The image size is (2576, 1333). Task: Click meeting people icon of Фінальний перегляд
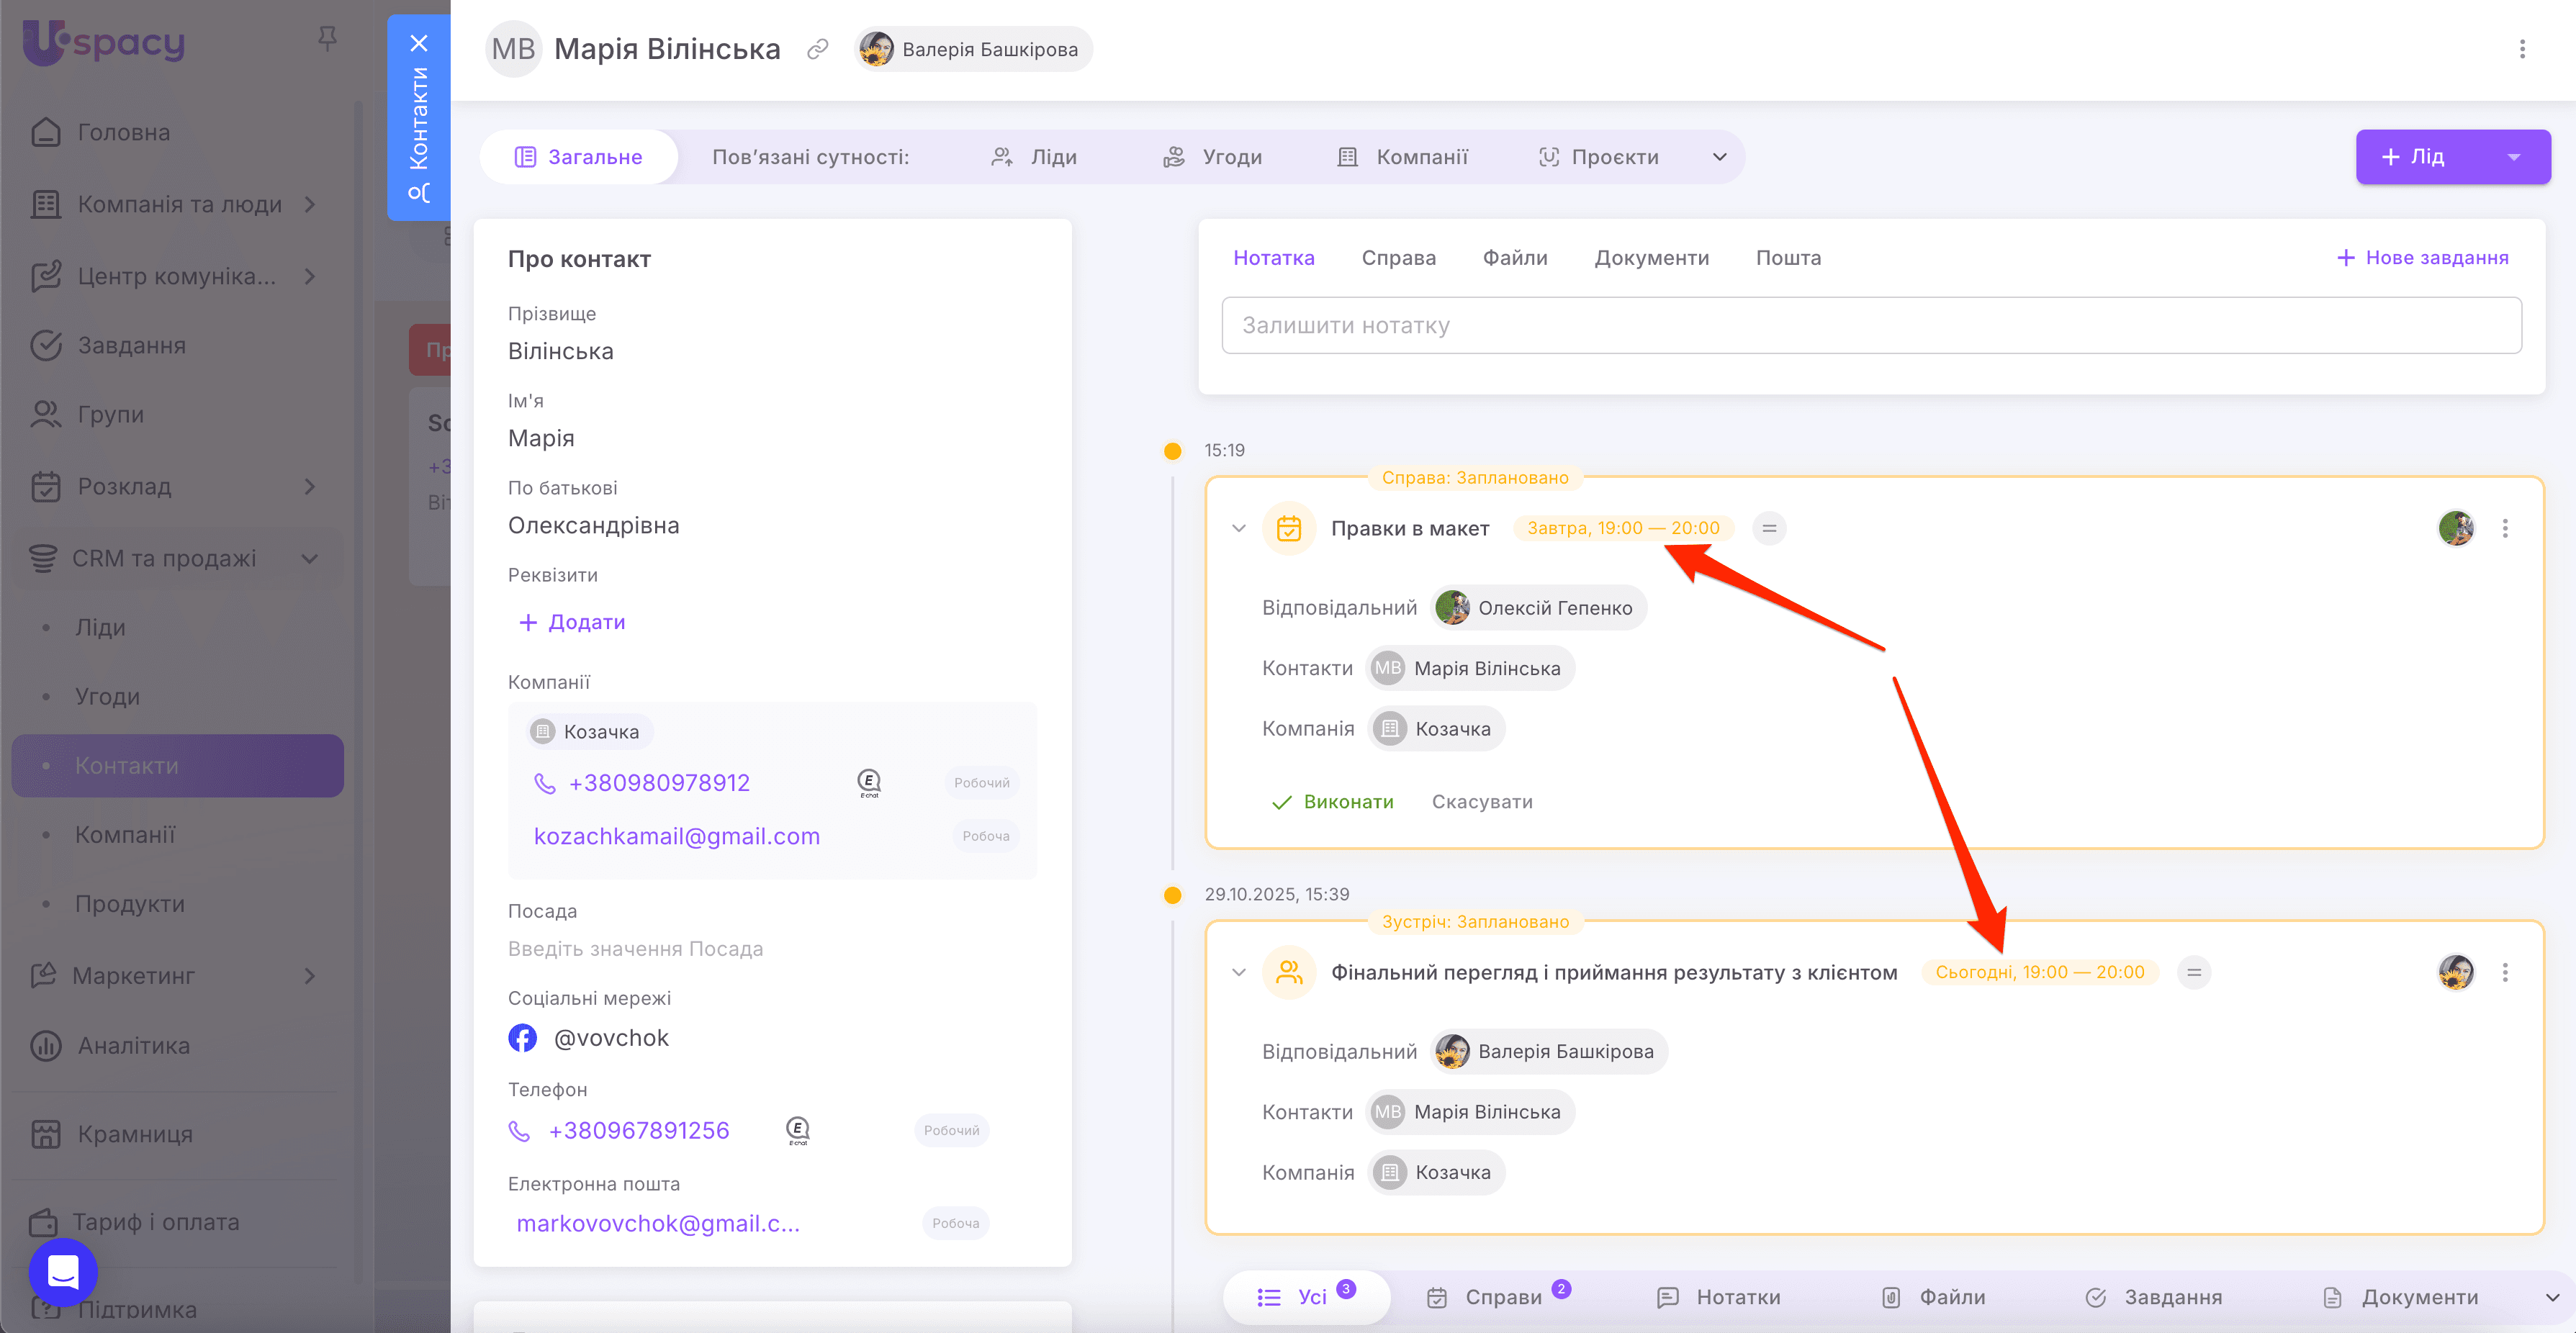[1289, 972]
